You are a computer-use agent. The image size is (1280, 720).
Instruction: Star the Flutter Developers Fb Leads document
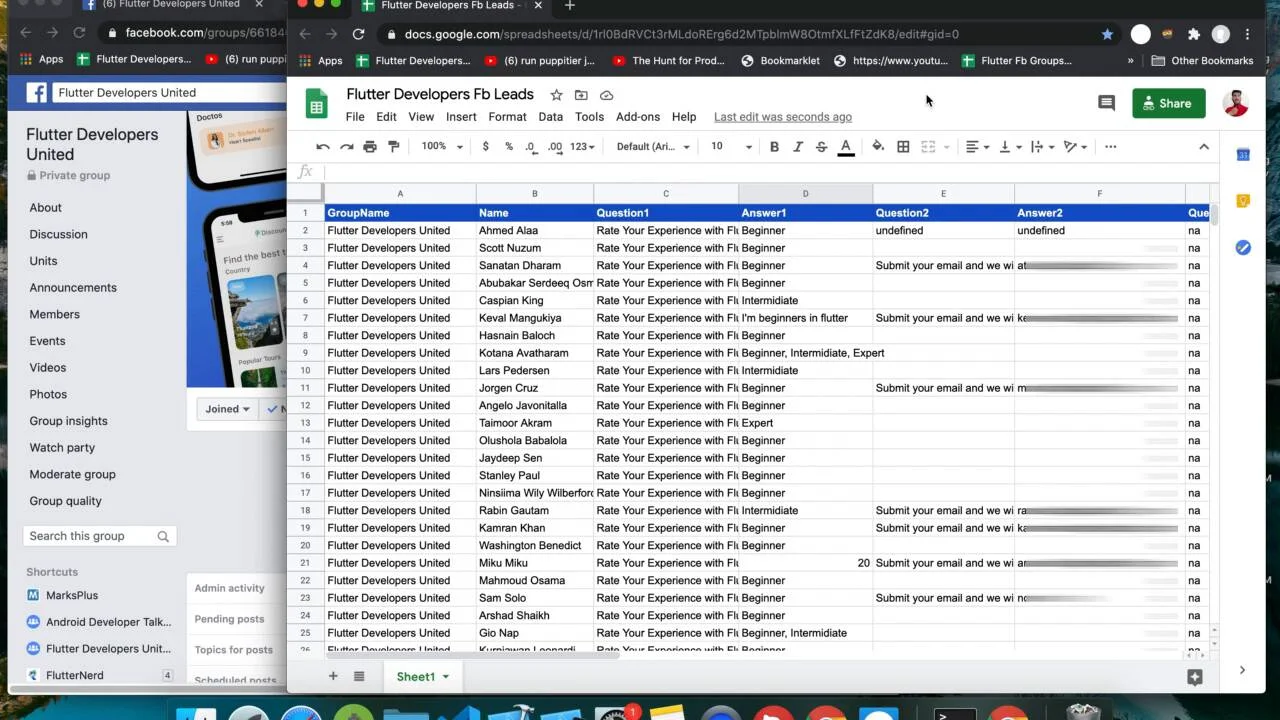[556, 95]
